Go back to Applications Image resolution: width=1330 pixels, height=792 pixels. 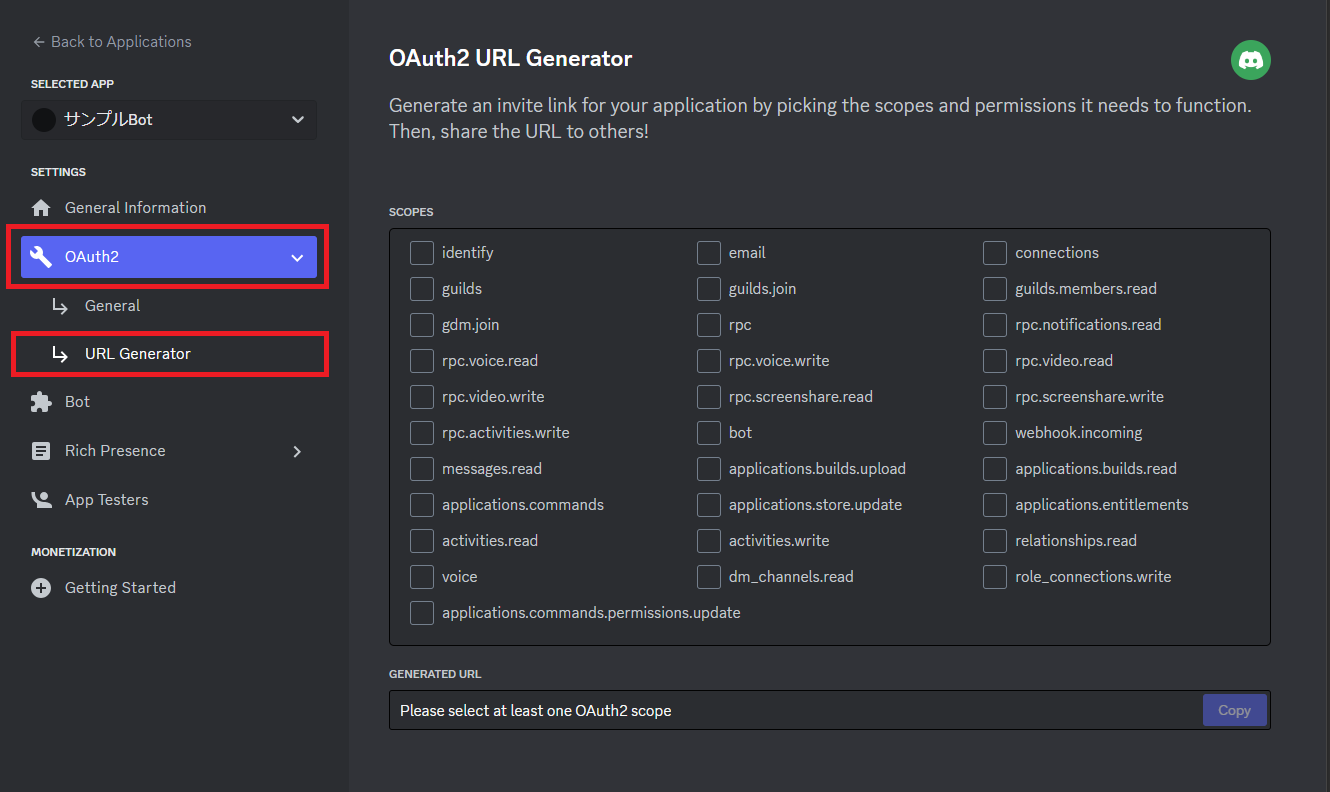point(112,42)
